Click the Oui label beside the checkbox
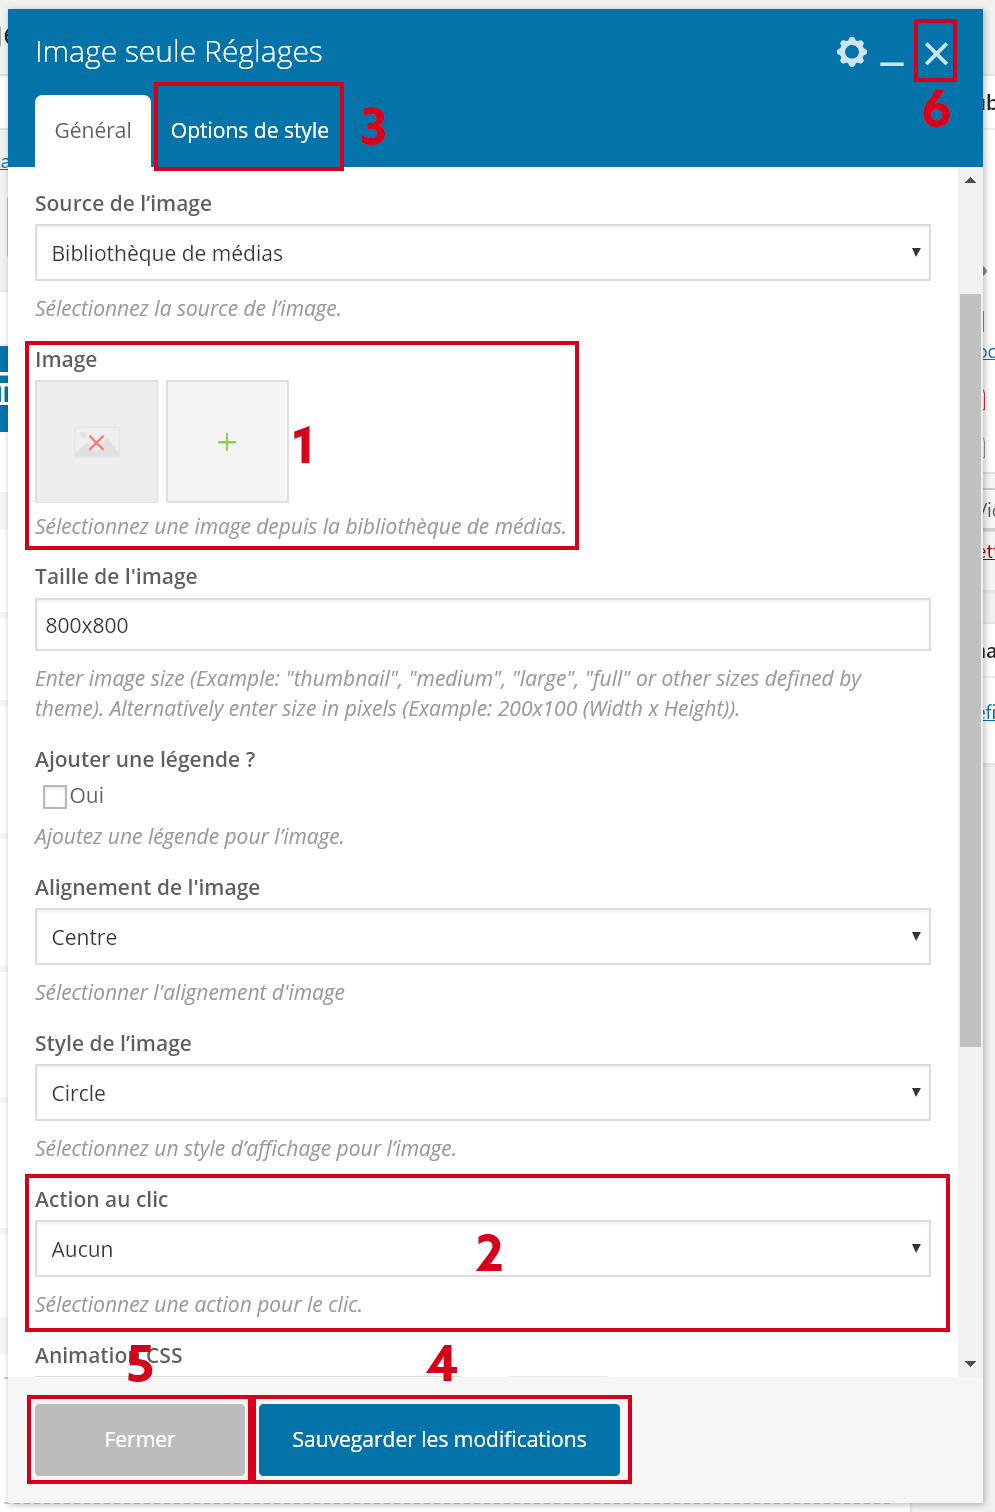The width and height of the screenshot is (995, 1512). coord(87,796)
